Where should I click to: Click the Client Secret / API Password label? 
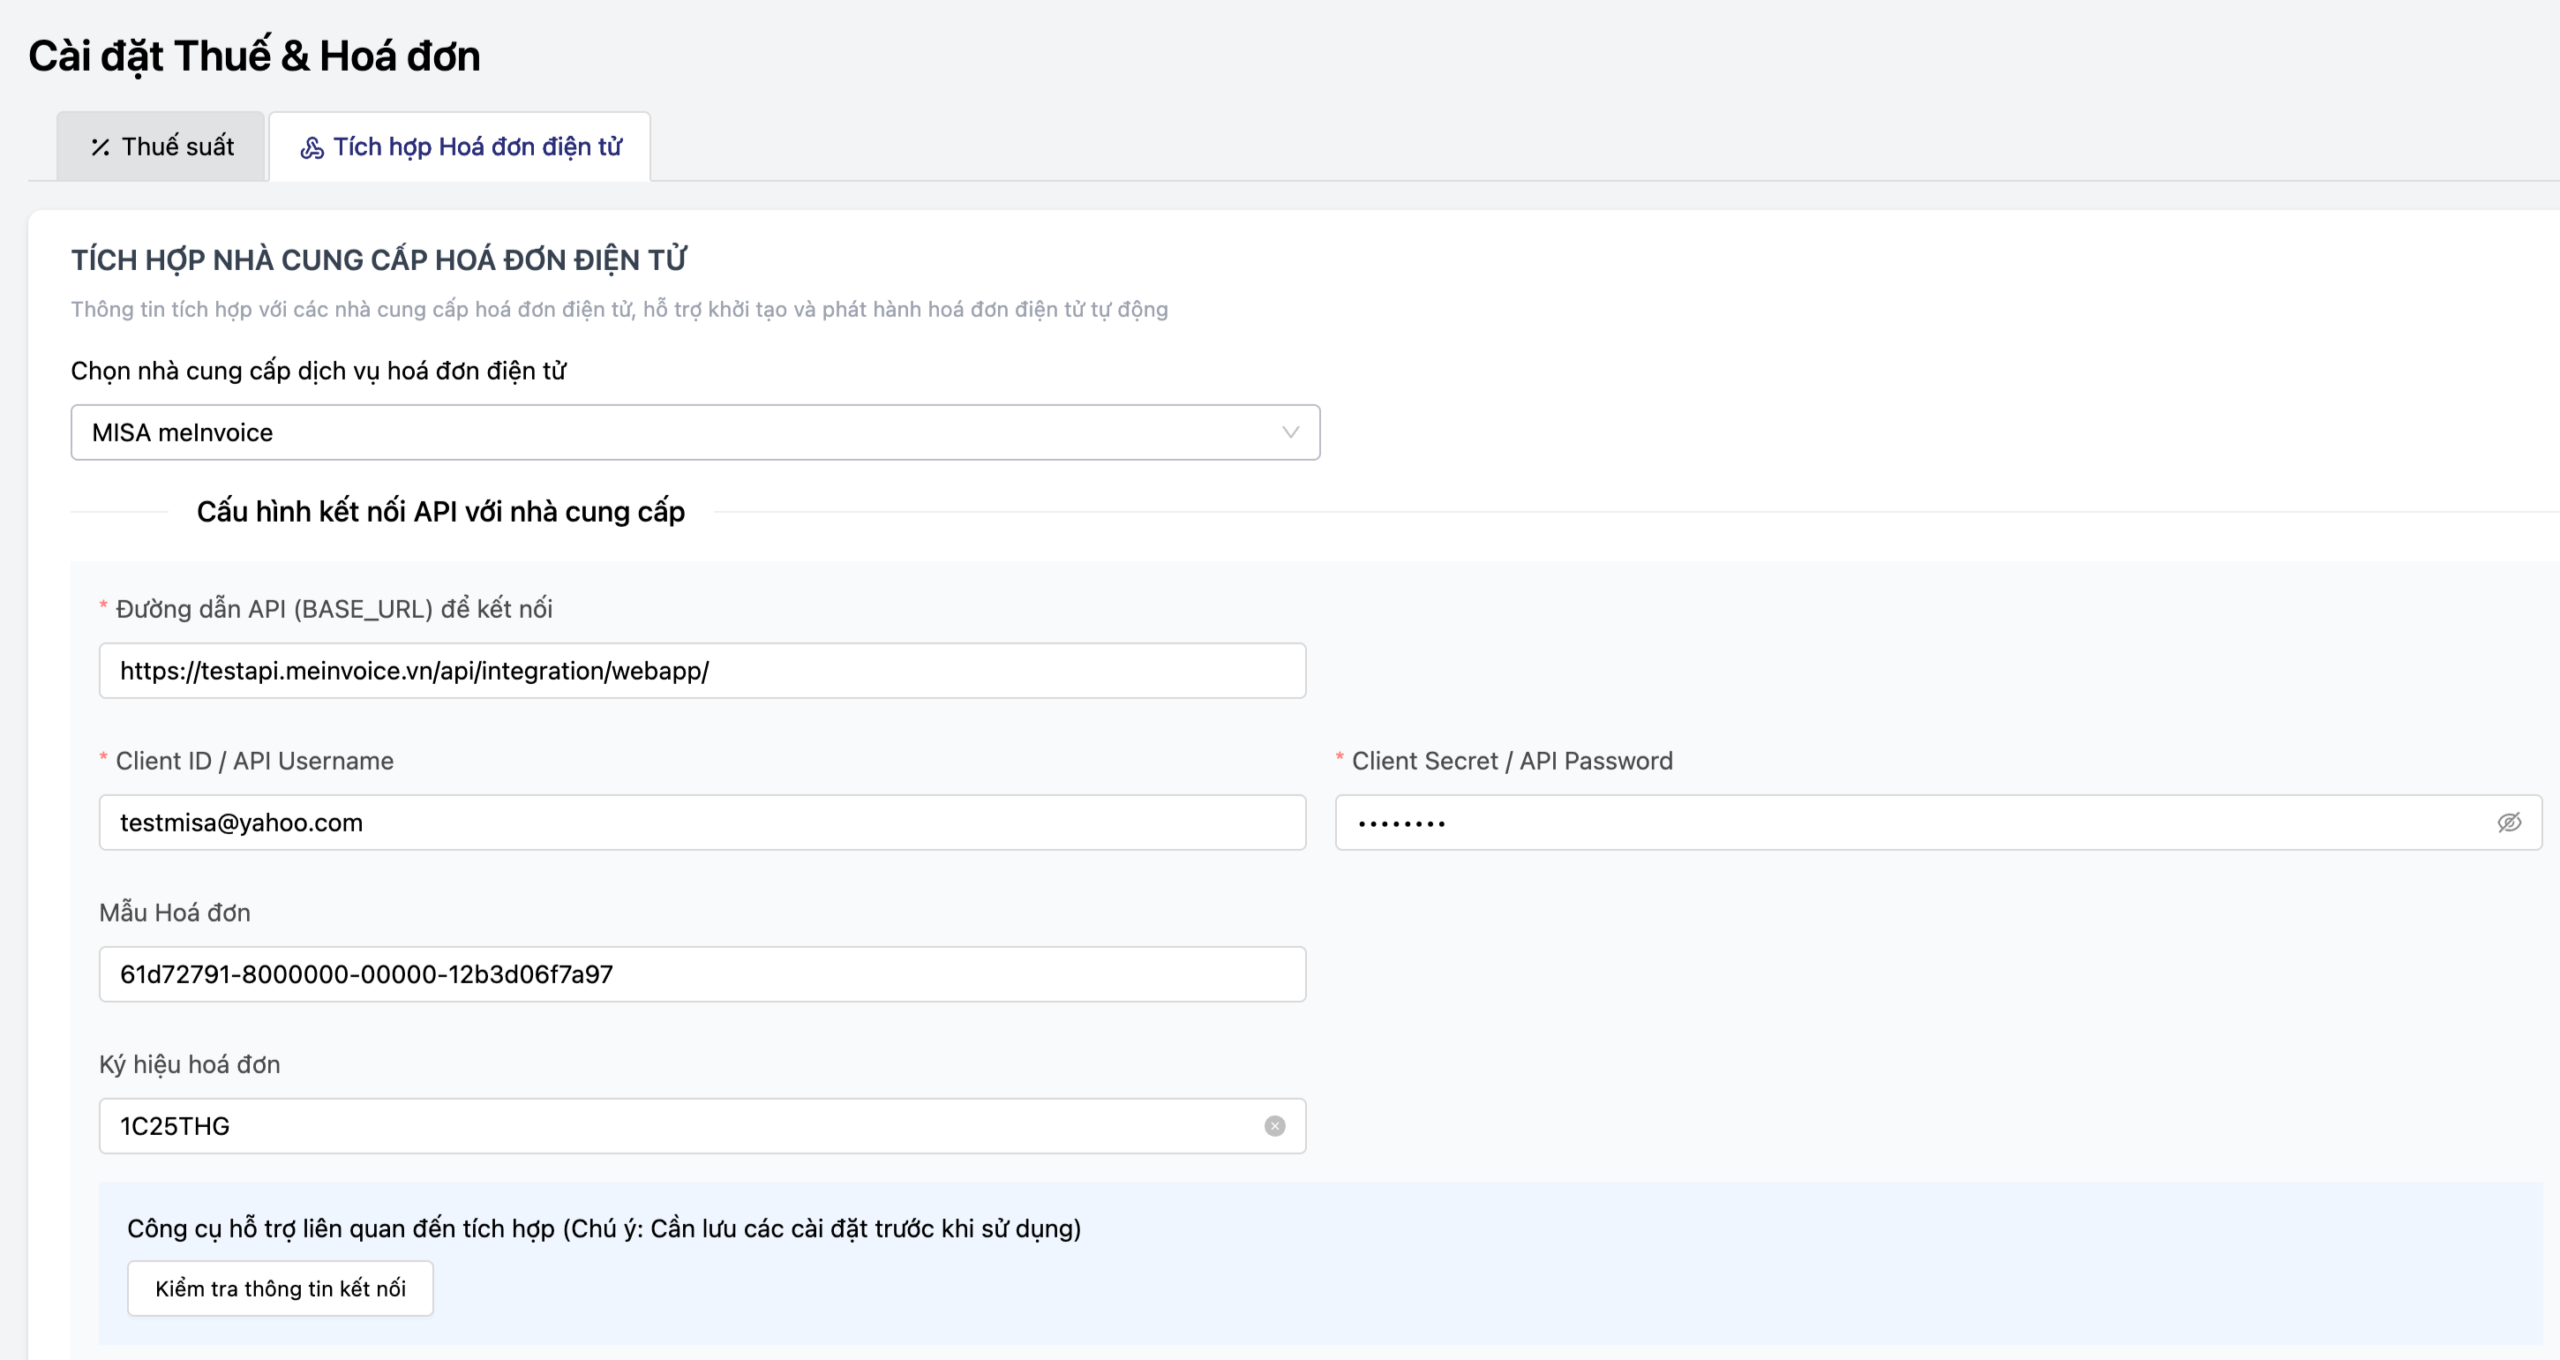1511,761
